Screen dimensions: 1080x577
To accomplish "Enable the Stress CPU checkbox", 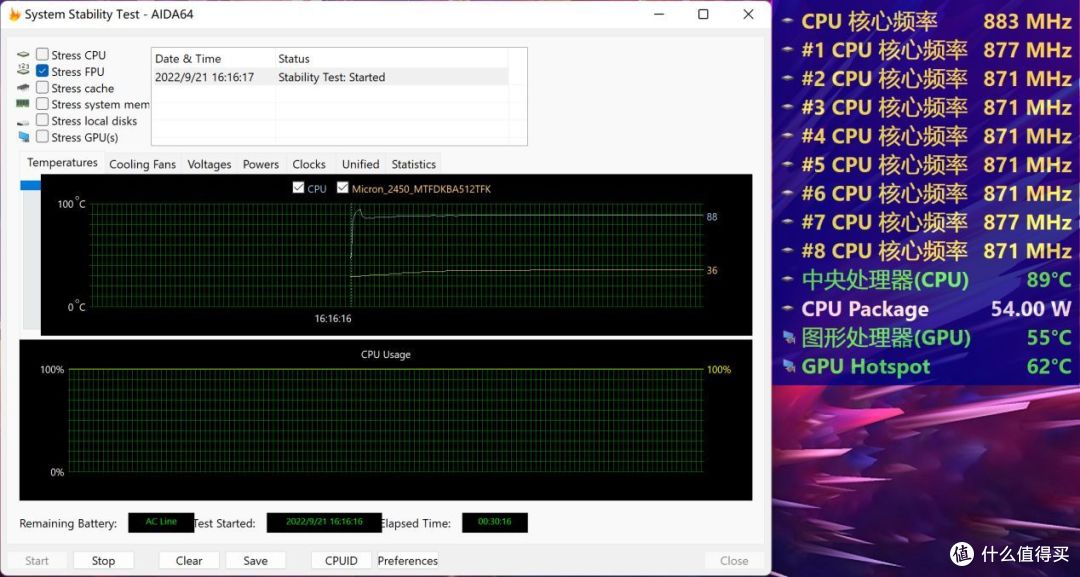I will (x=42, y=54).
